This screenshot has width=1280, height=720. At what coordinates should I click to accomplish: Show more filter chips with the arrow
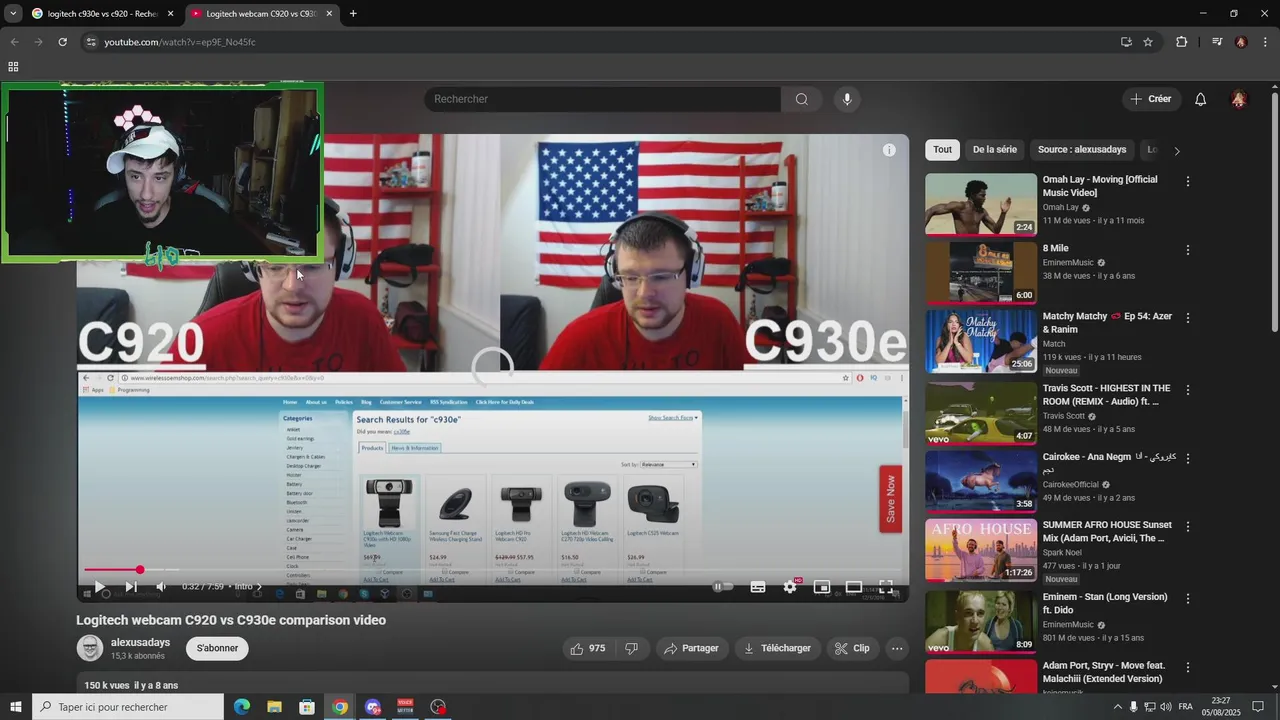click(1177, 151)
